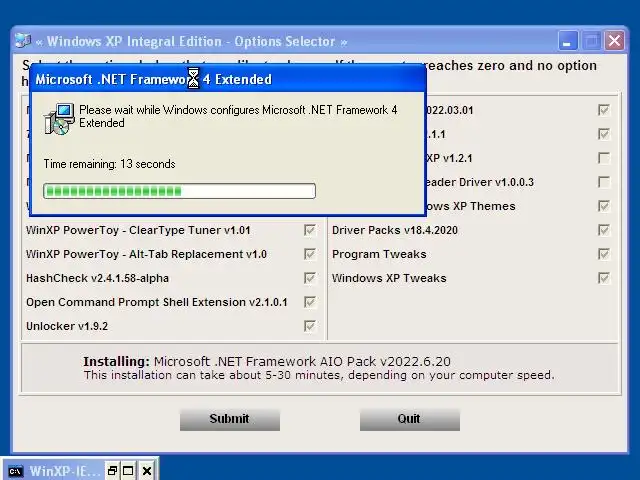This screenshot has height=480, width=640.
Task: Toggle ClearType Tuner v1.01 checkbox
Action: 310,230
